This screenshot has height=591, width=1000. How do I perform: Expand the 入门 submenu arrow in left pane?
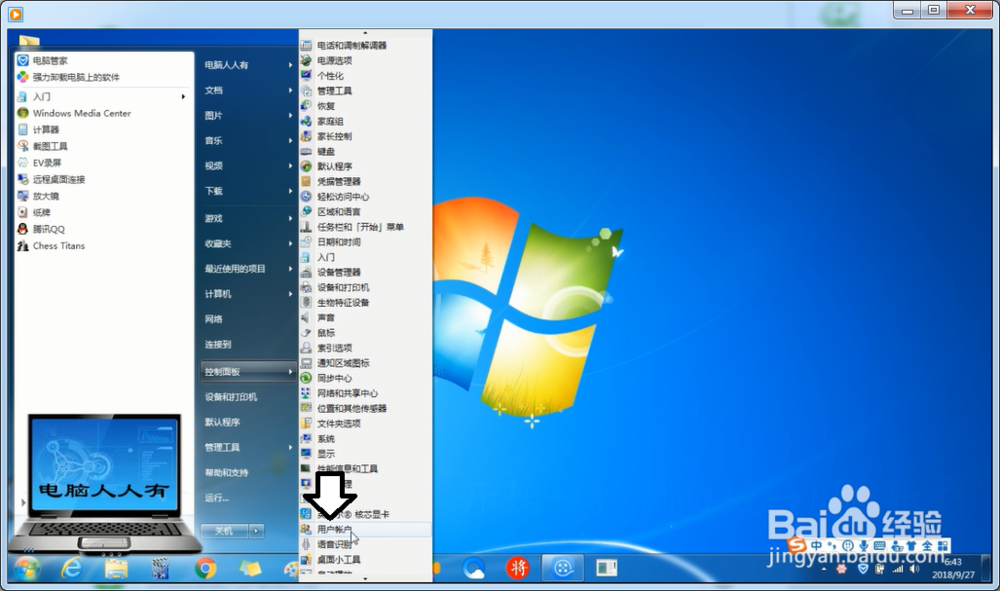tap(183, 97)
